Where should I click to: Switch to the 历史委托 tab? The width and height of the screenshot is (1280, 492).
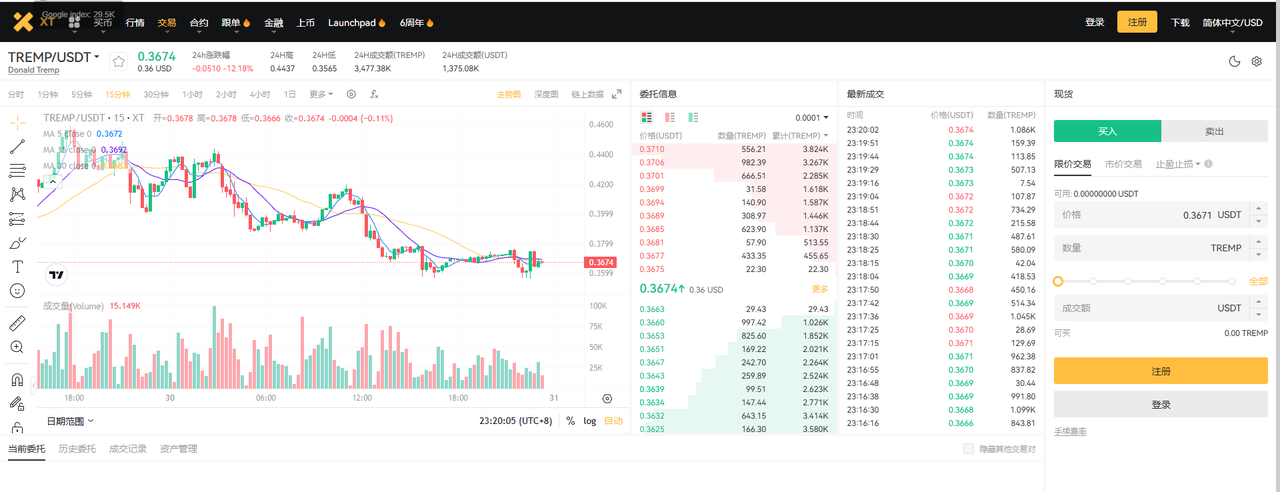tap(77, 449)
